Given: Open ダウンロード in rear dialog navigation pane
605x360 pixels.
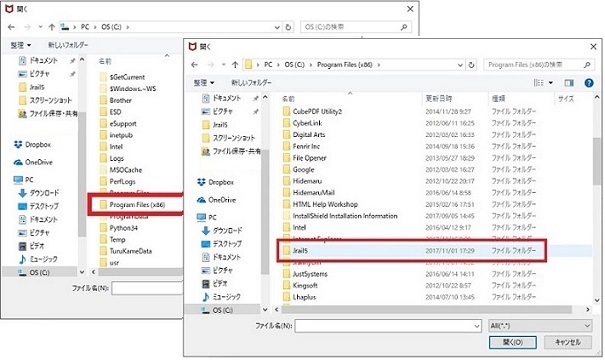Looking at the screenshot, I should (x=39, y=193).
